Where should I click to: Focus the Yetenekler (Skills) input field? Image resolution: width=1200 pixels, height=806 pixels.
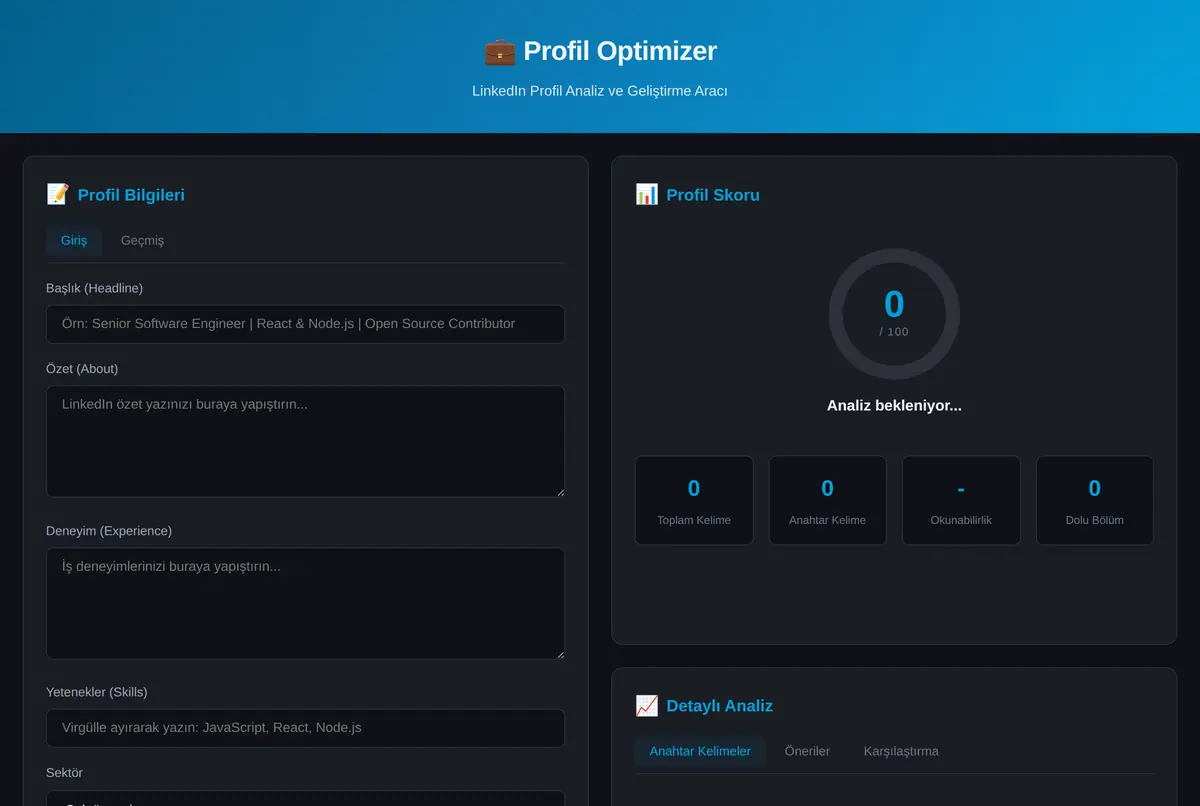(x=305, y=728)
